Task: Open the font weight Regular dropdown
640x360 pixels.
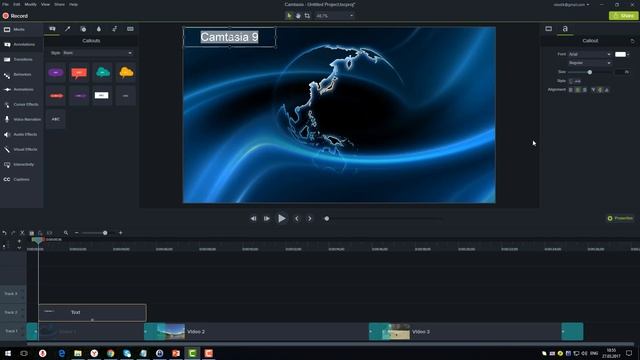Action: coord(590,63)
